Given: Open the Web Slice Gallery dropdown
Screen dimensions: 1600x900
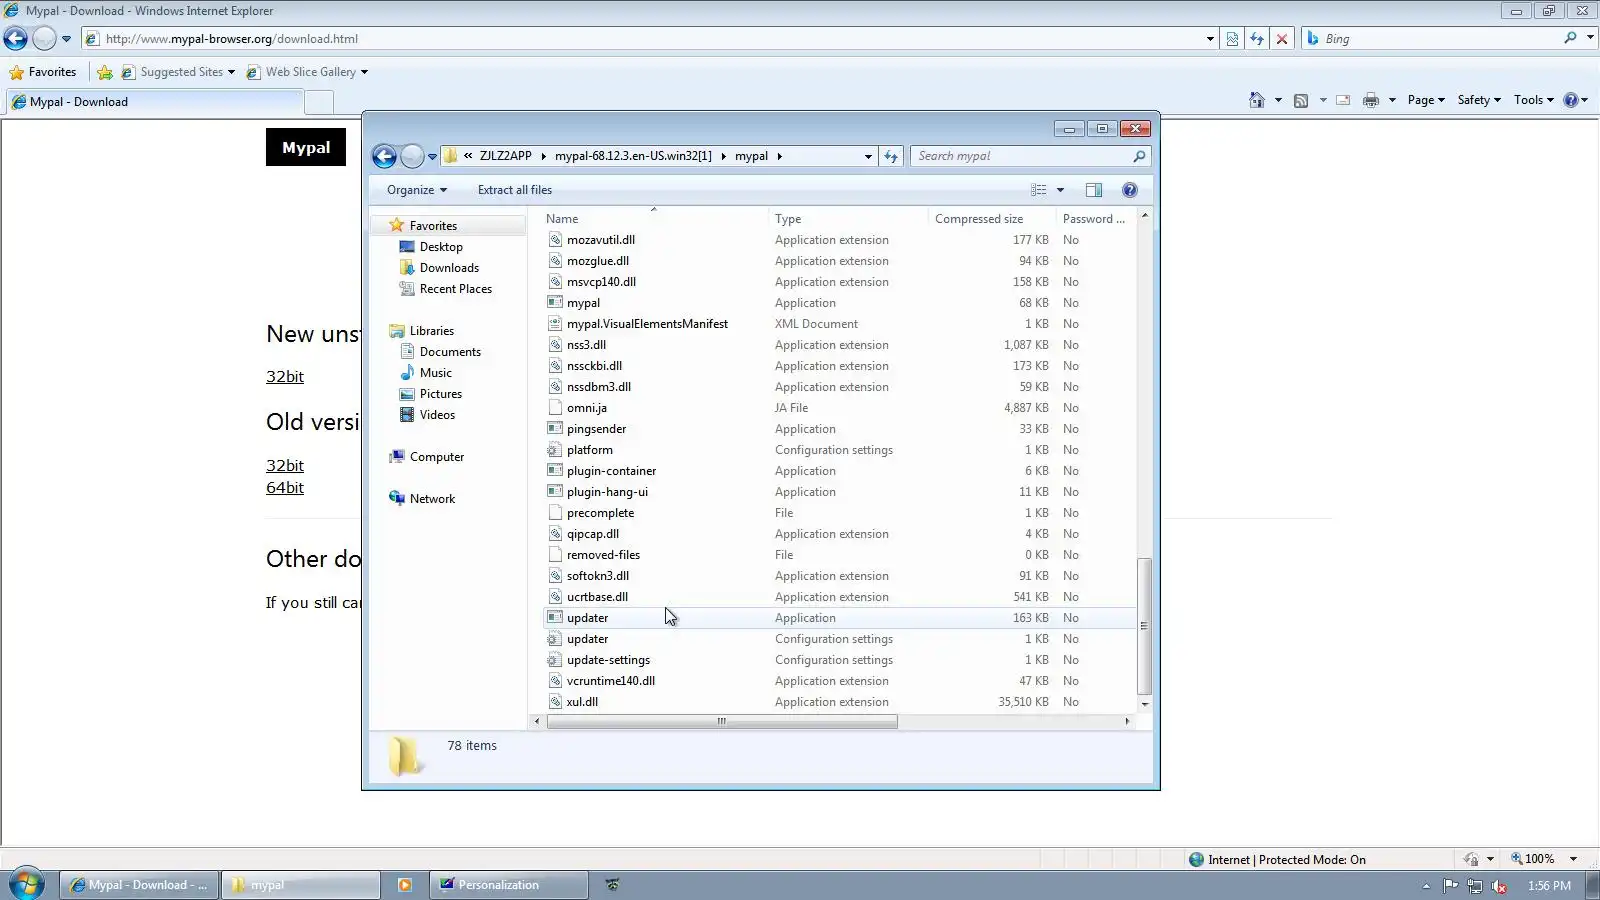Looking at the screenshot, I should [x=364, y=72].
